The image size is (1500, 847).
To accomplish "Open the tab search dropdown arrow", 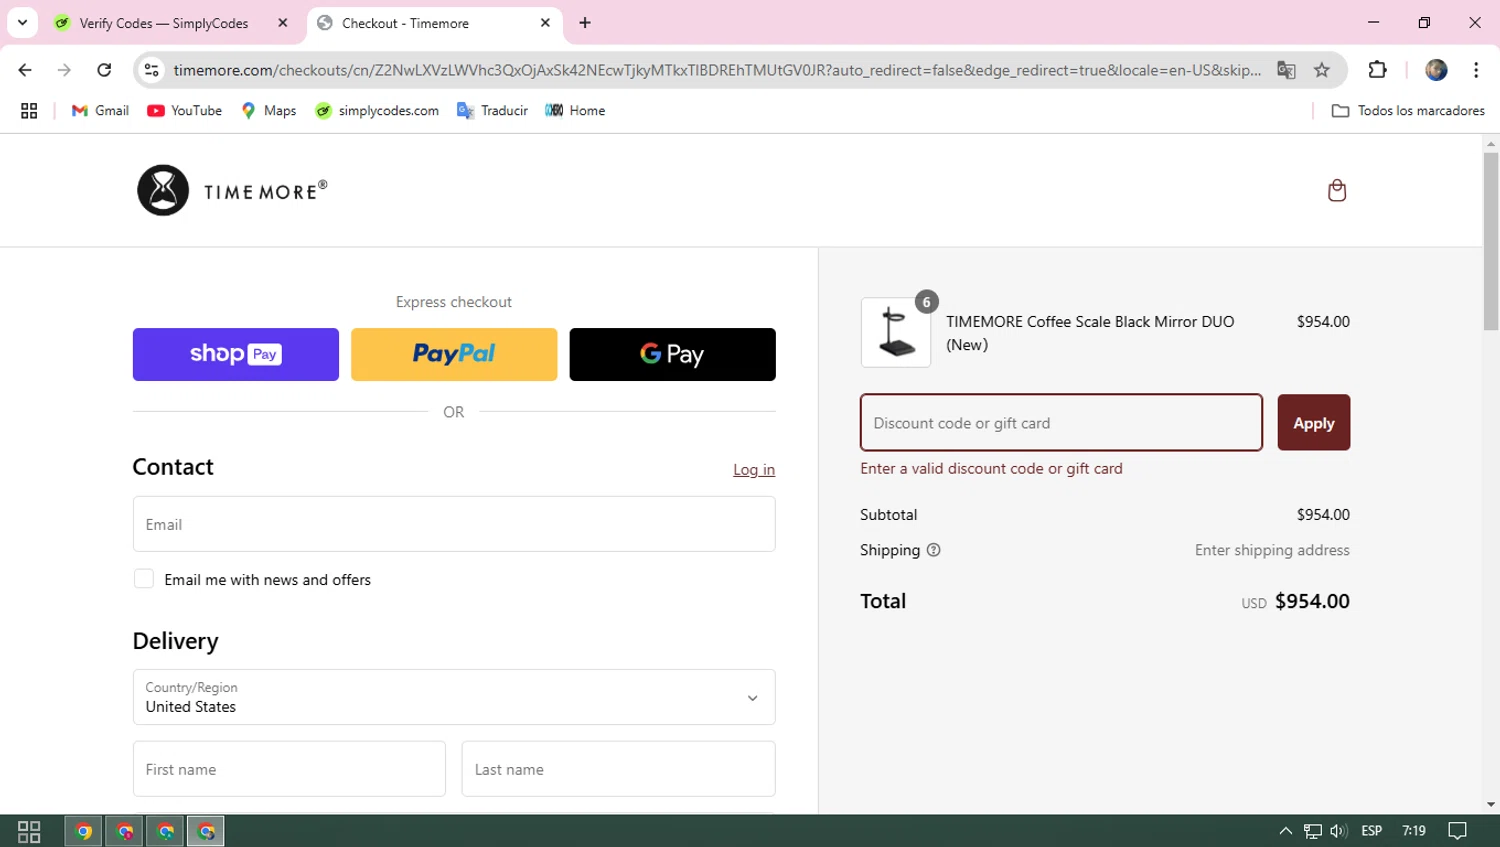I will pyautogui.click(x=22, y=23).
